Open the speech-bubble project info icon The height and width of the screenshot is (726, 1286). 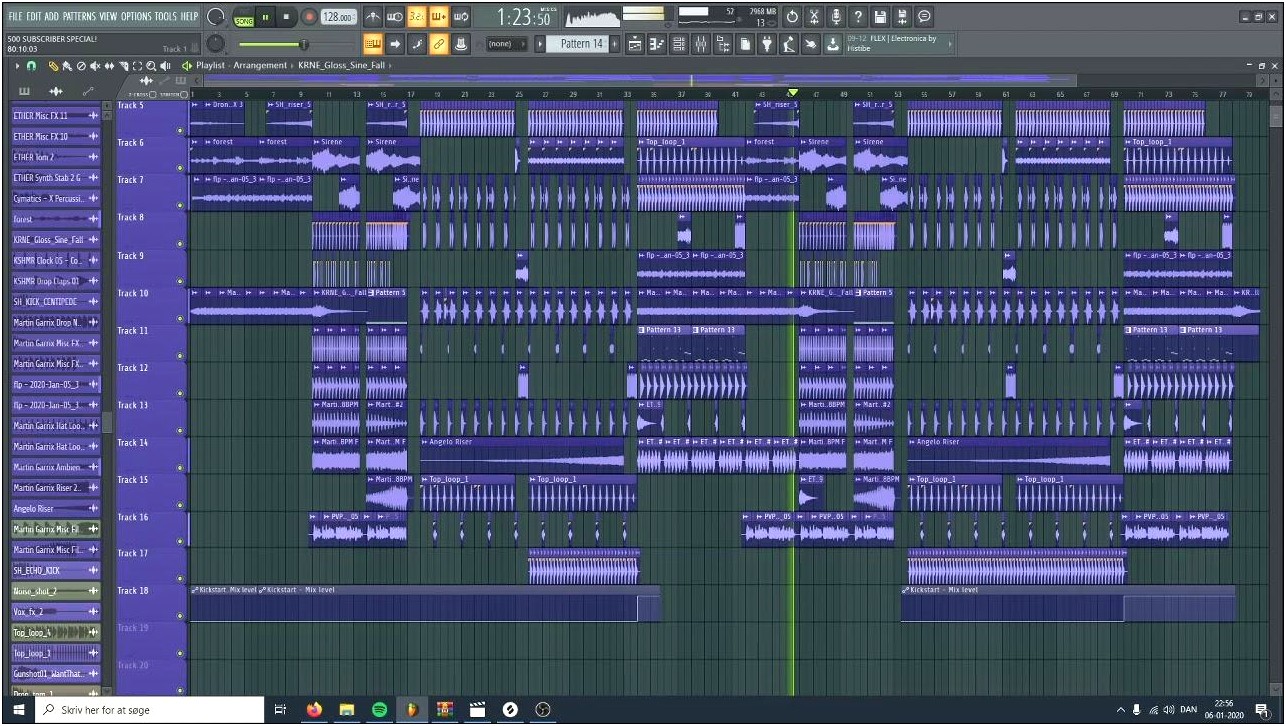(x=924, y=17)
